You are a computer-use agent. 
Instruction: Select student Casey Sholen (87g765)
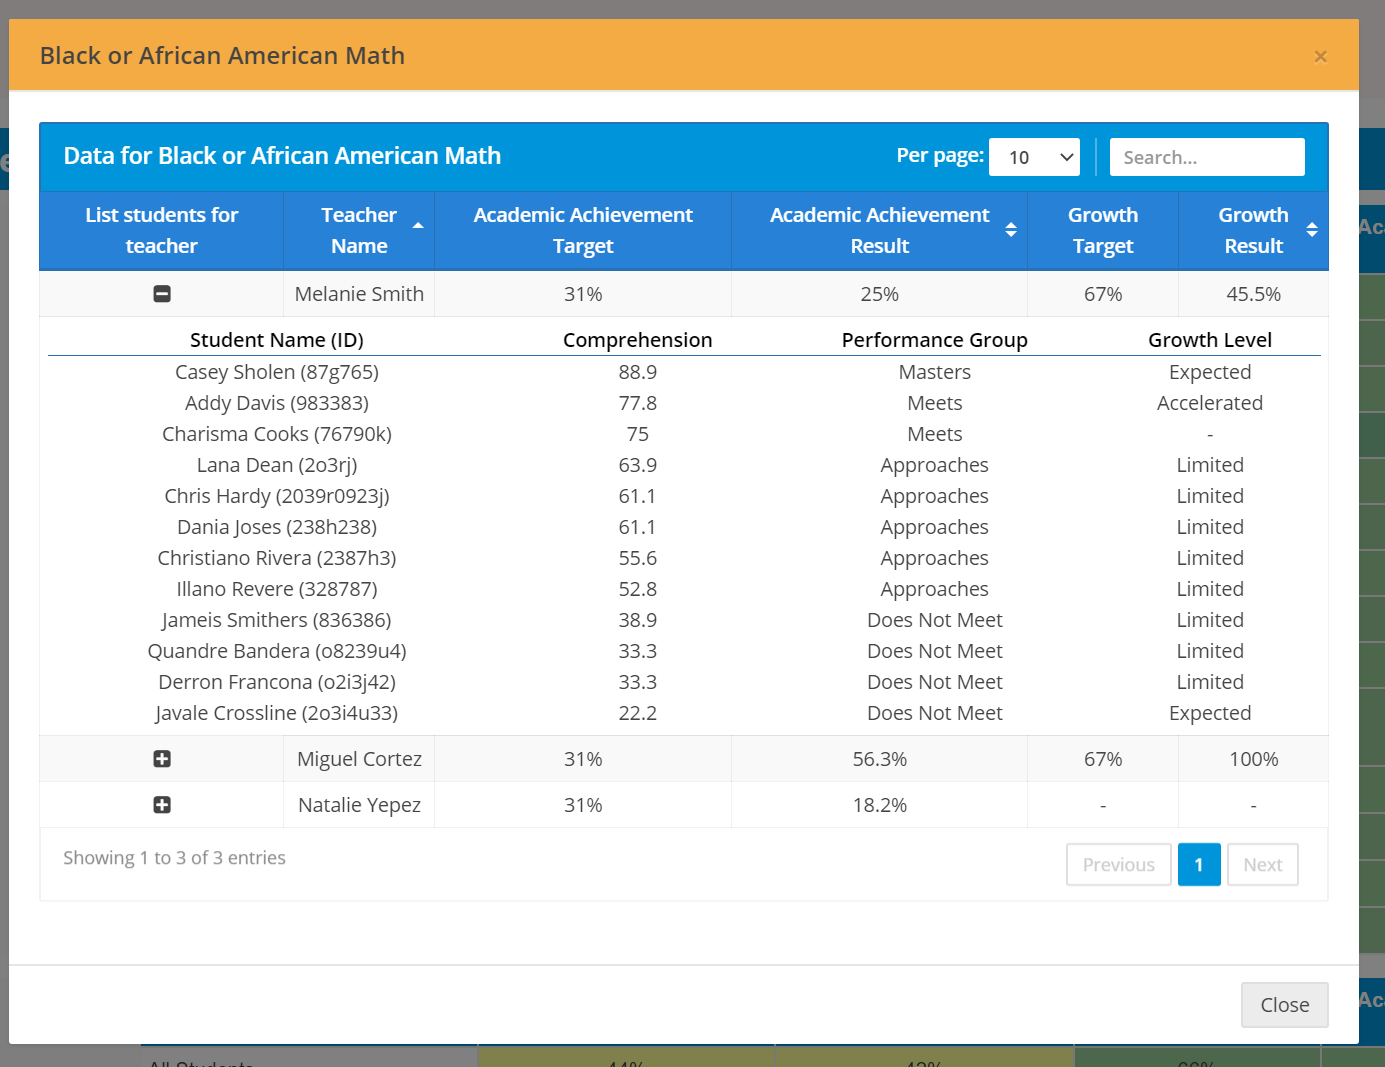277,372
